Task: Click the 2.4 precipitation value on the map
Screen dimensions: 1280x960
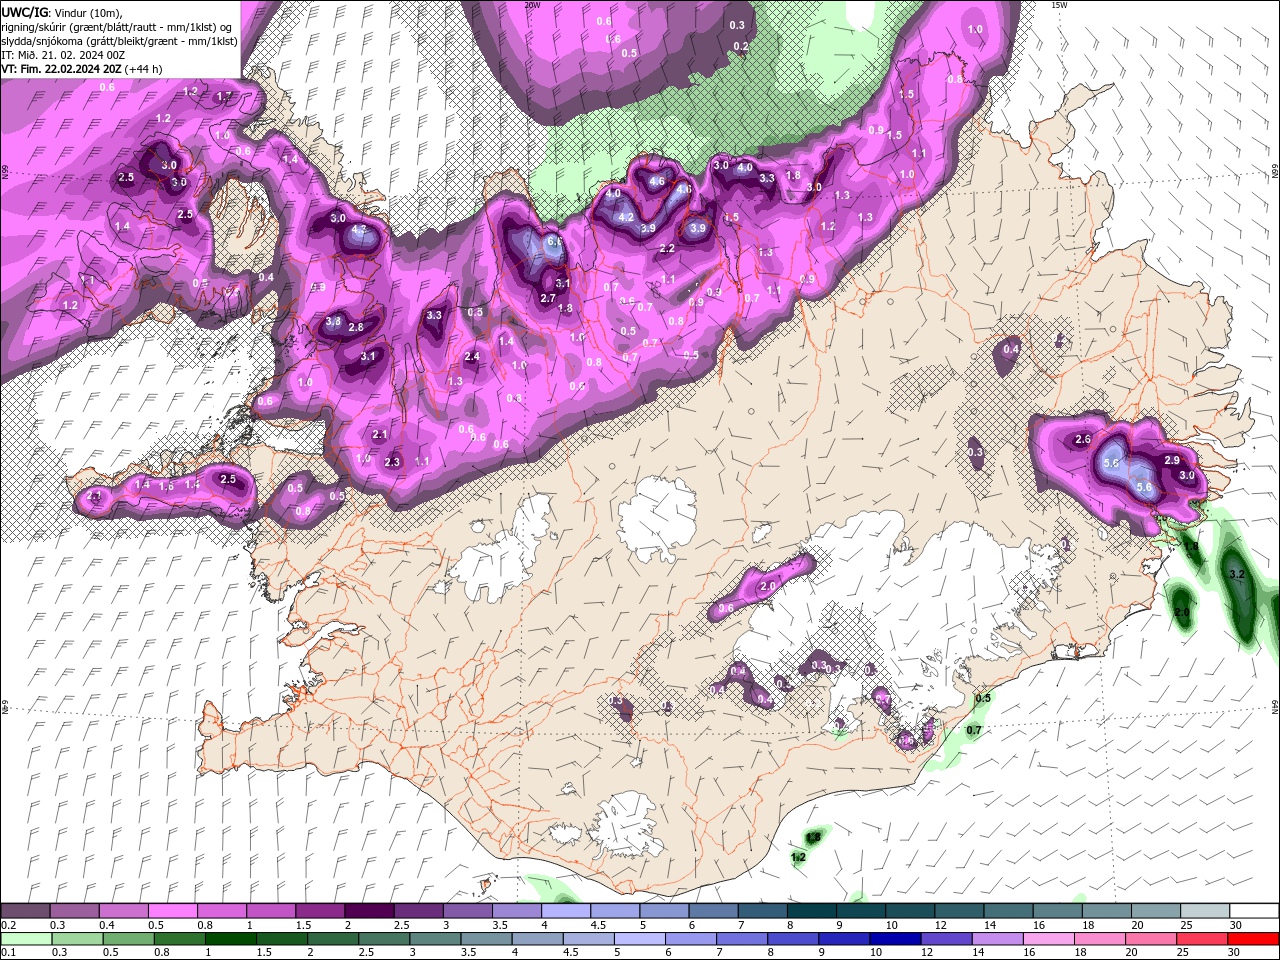Action: tap(472, 356)
